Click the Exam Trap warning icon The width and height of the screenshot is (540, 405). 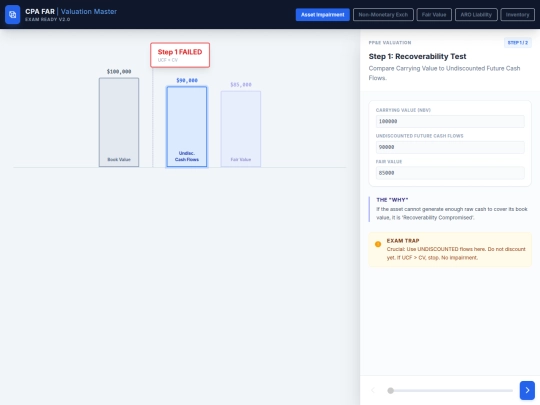click(378, 244)
